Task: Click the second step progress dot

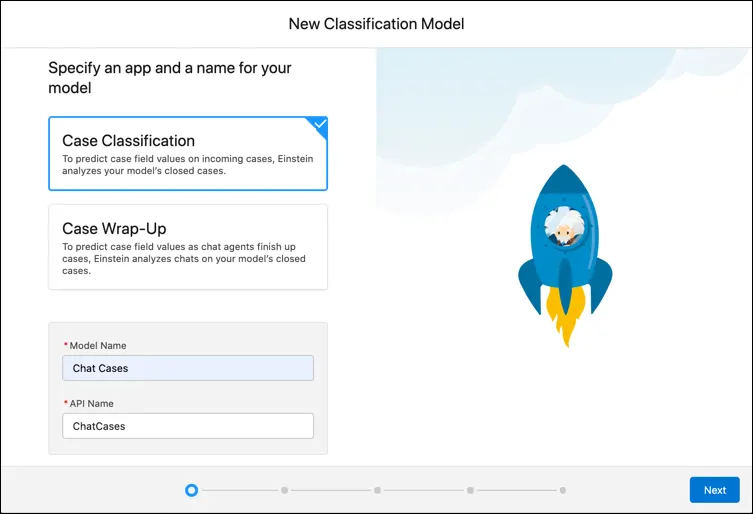Action: click(x=285, y=490)
